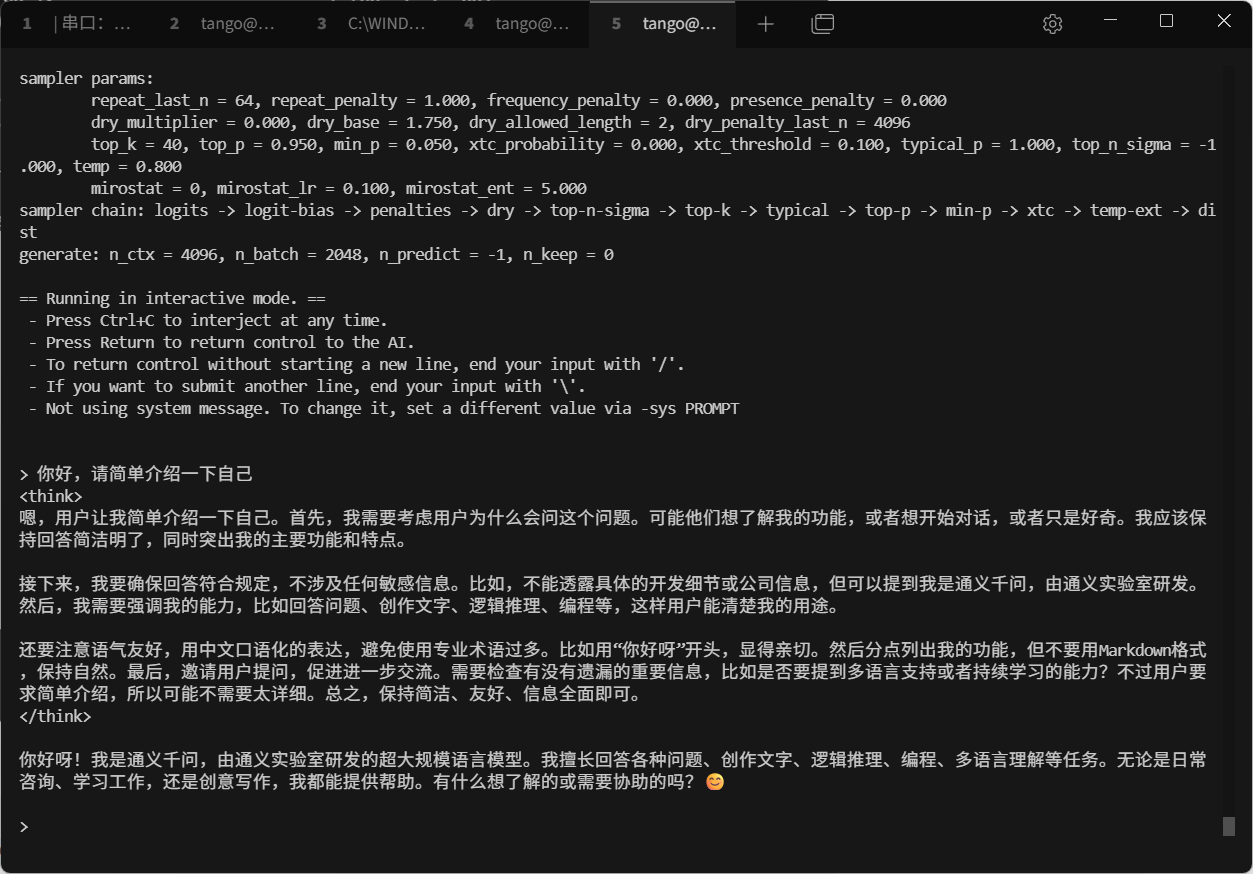1253x874 pixels.
Task: Click the 'repeat_last_n = 64' line
Action: pyautogui.click(x=519, y=100)
